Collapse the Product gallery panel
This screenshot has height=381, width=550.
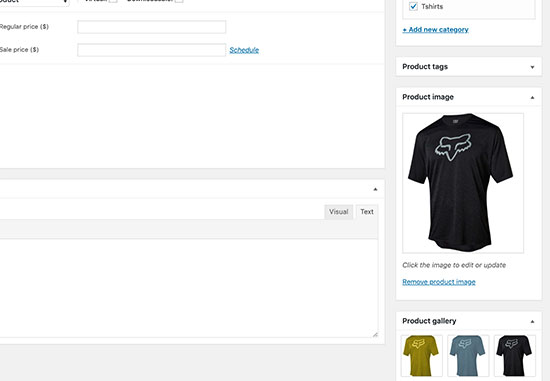(x=532, y=321)
